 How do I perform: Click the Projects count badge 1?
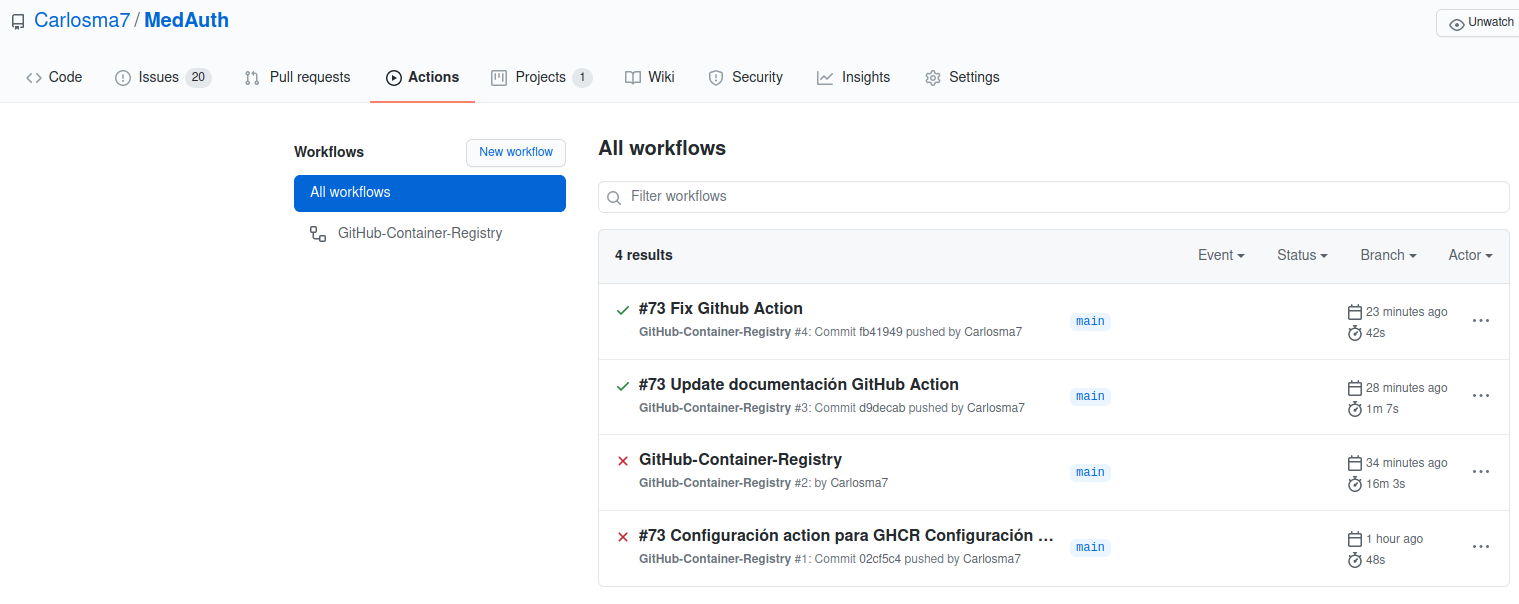click(582, 77)
